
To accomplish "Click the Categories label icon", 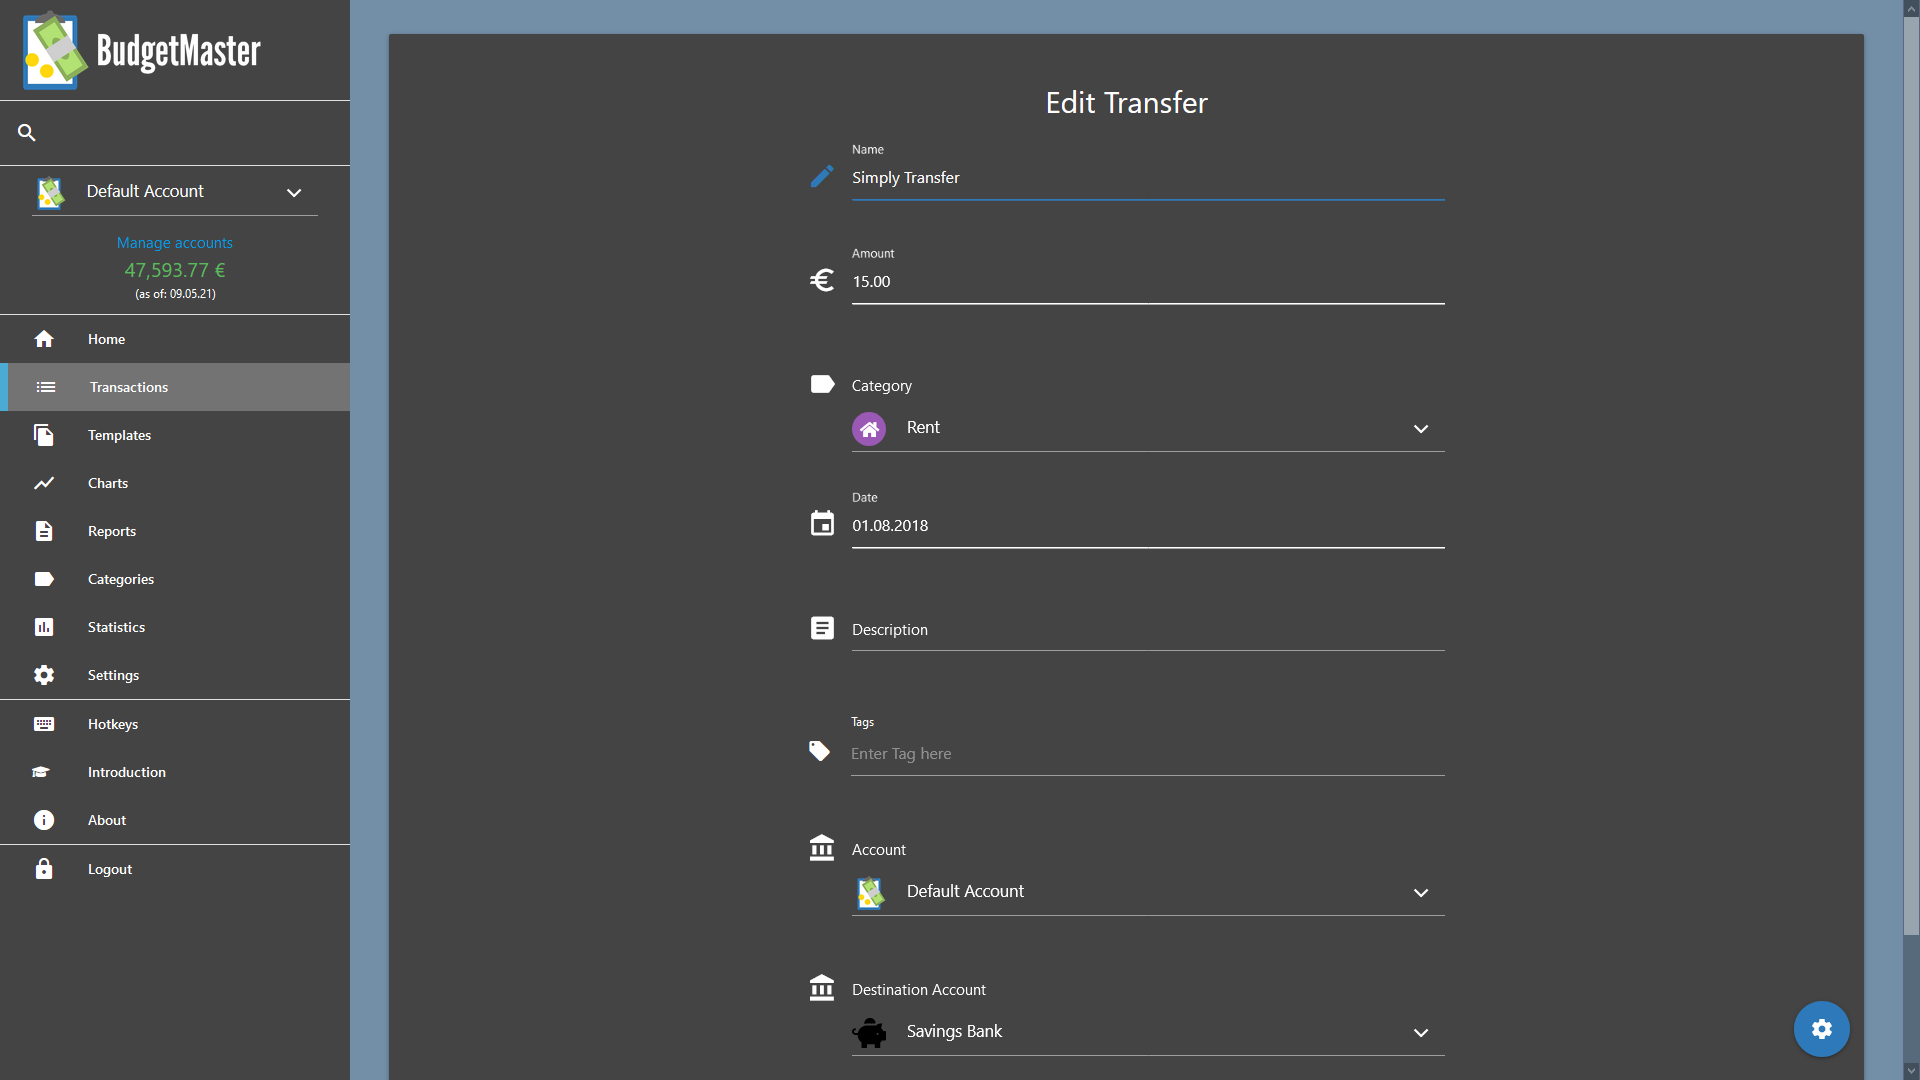I will [44, 579].
